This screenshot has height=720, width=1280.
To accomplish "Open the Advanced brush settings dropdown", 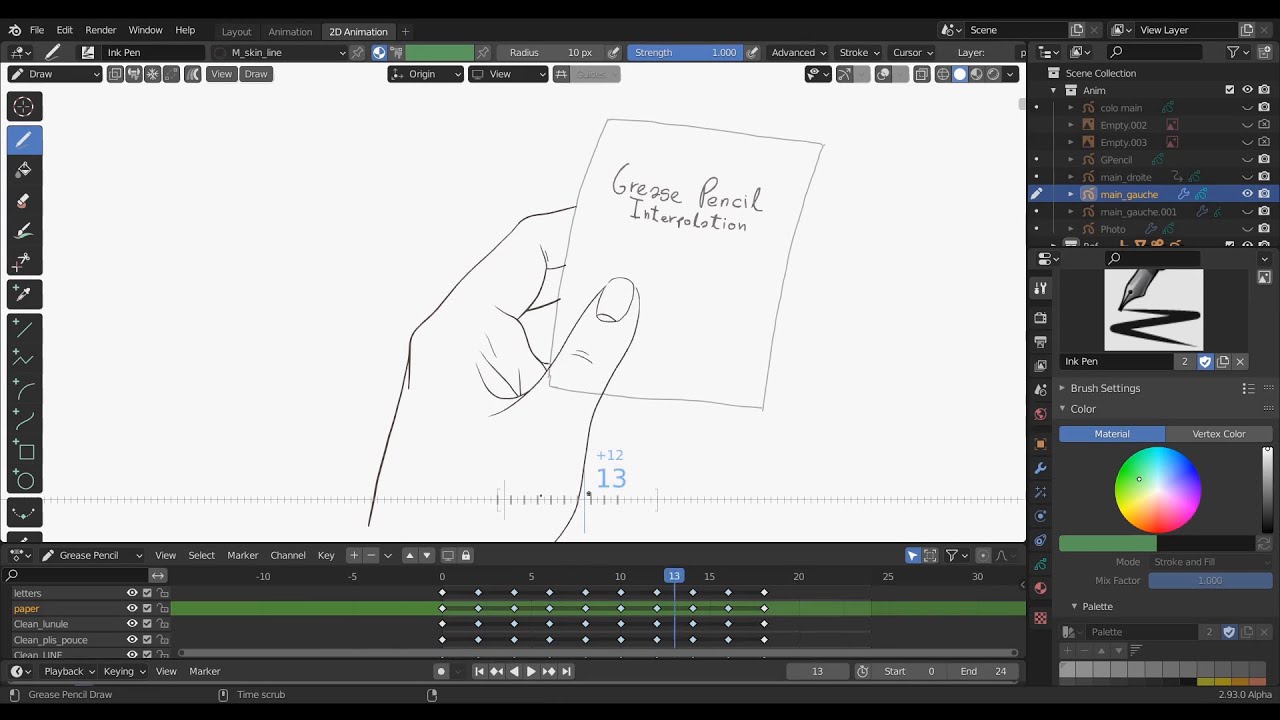I will coord(798,53).
